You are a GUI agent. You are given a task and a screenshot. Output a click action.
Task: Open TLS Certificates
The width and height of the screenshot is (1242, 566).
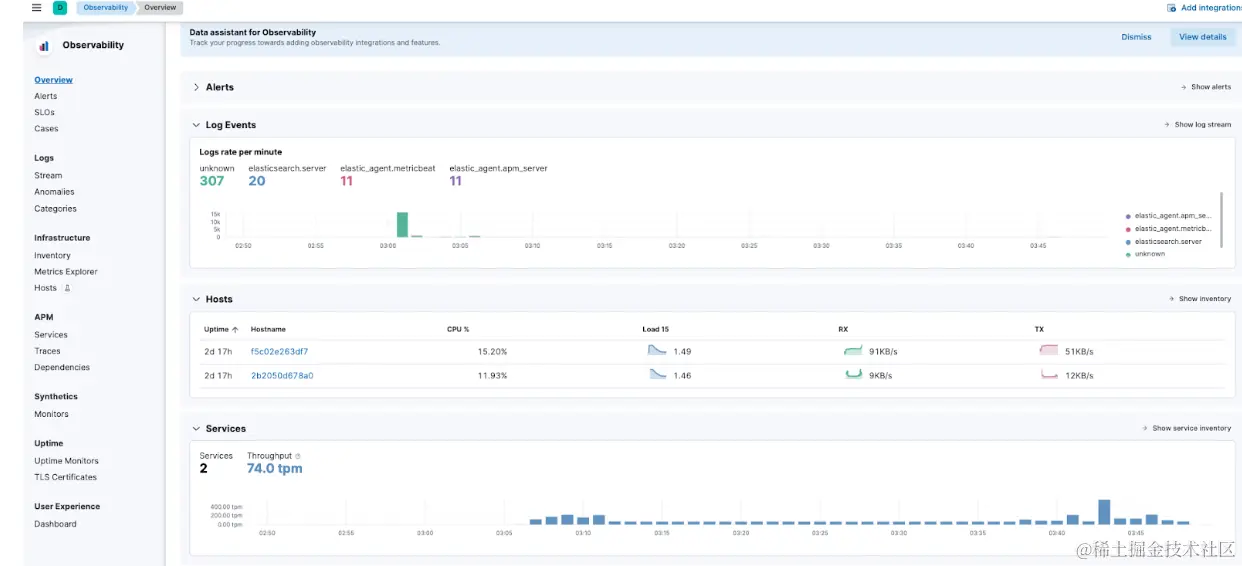65,477
